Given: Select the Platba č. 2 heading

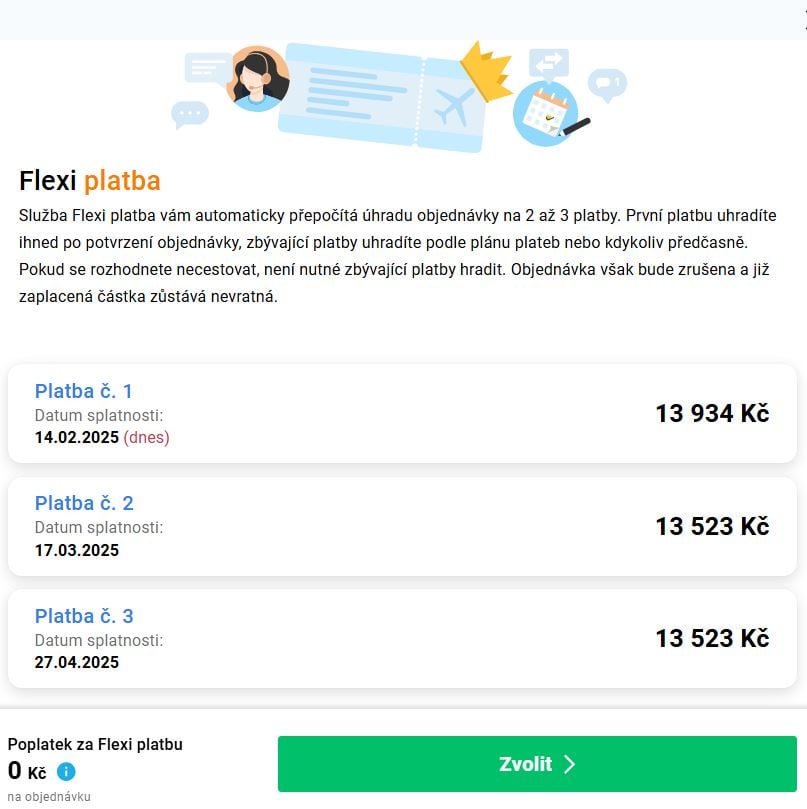Looking at the screenshot, I should tap(84, 503).
